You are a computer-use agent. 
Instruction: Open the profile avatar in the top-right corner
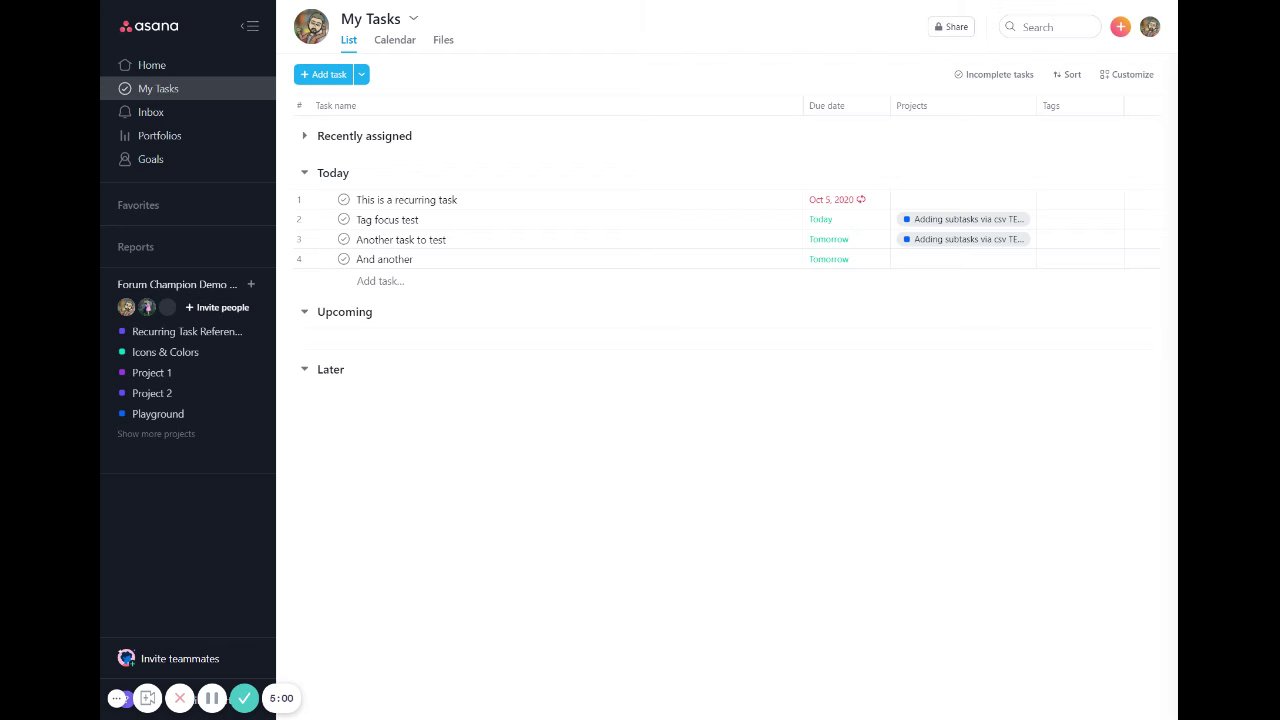(1150, 27)
